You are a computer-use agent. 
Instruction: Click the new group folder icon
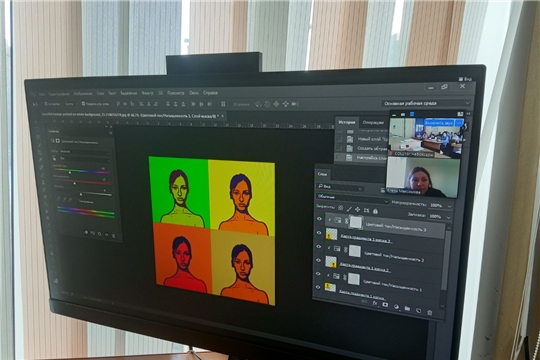407,308
